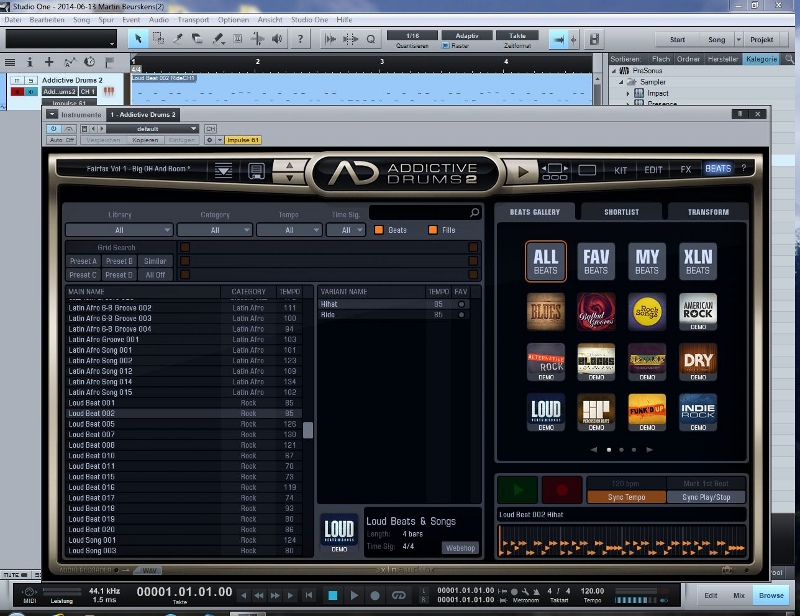Choose the paint/pencil tool
The width and height of the screenshot is (800, 616).
tap(218, 39)
